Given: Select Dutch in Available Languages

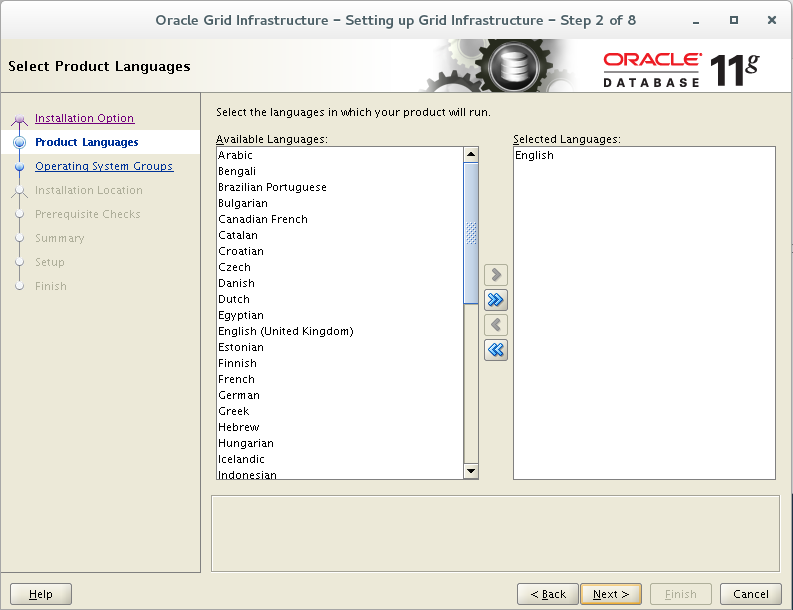Looking at the screenshot, I should click(x=339, y=299).
